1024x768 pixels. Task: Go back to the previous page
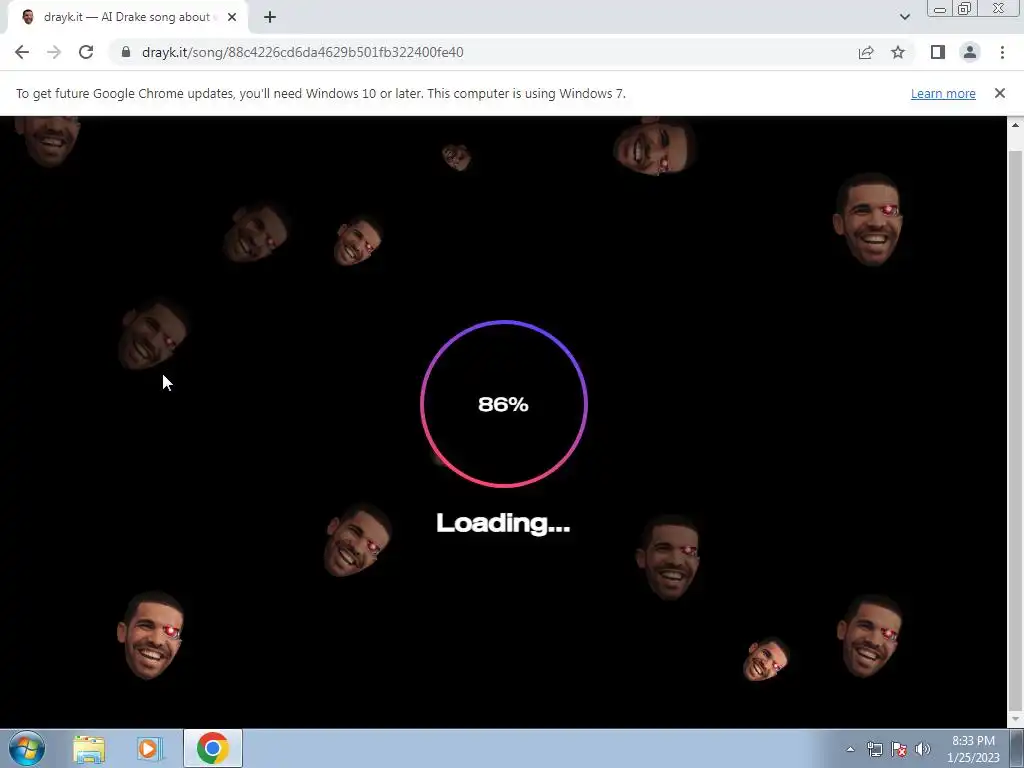(x=22, y=52)
